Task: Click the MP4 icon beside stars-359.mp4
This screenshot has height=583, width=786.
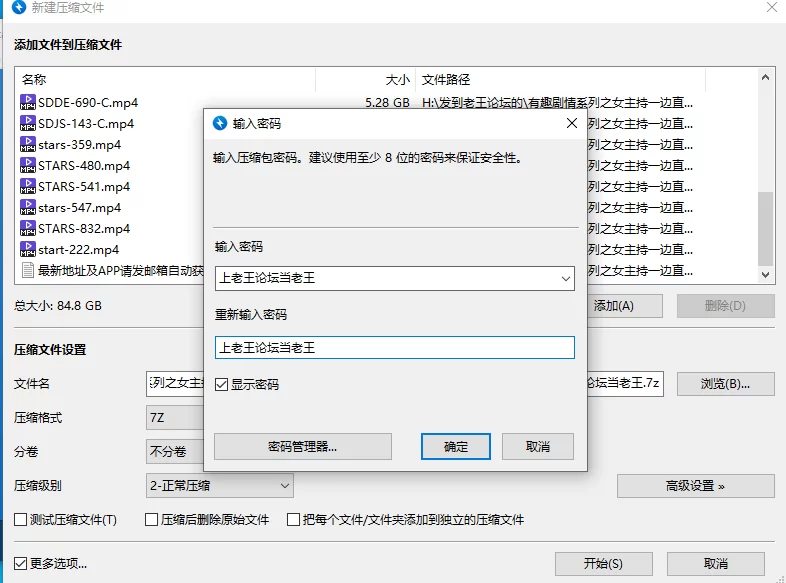Action: pyautogui.click(x=28, y=144)
